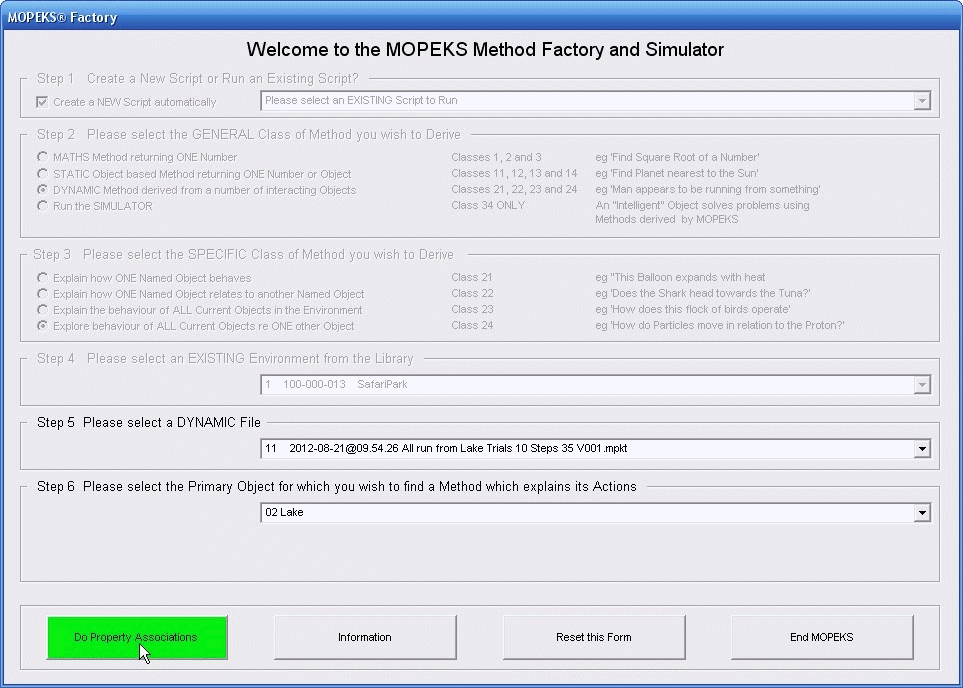Screen dimensions: 963x688
Task: Click the Step 5 DYNAMIC File label
Action: tap(149, 423)
